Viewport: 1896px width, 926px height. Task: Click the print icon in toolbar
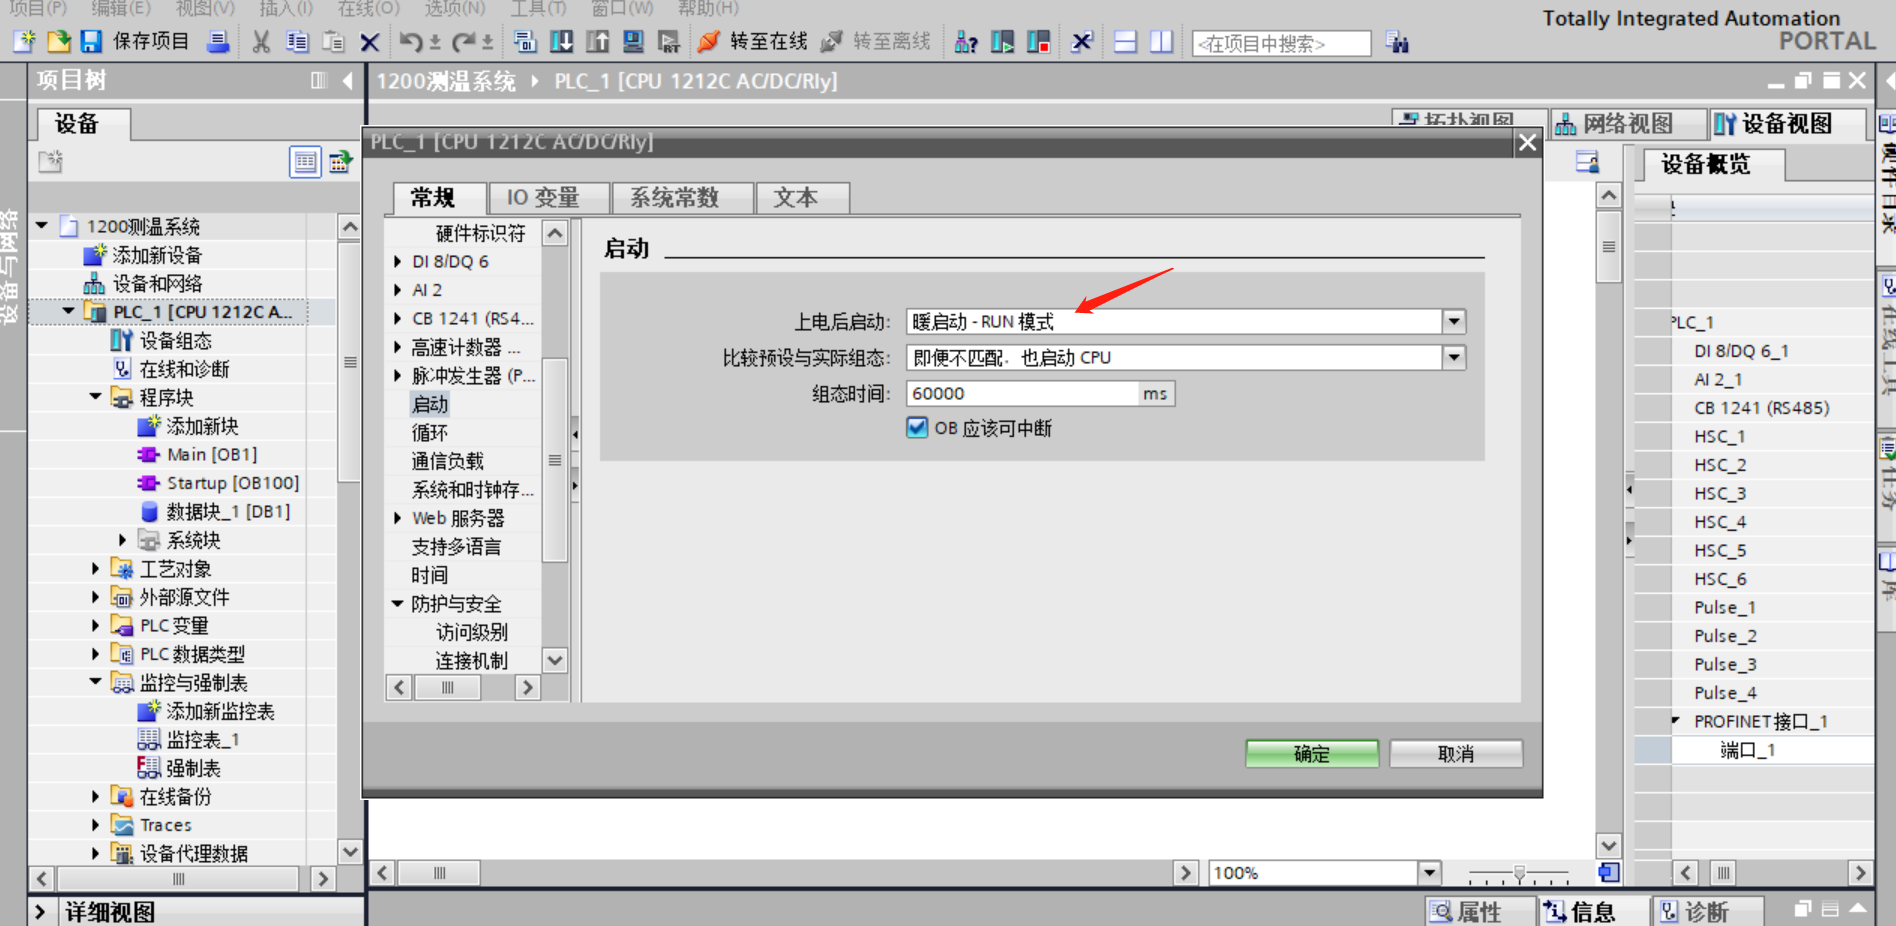click(217, 41)
